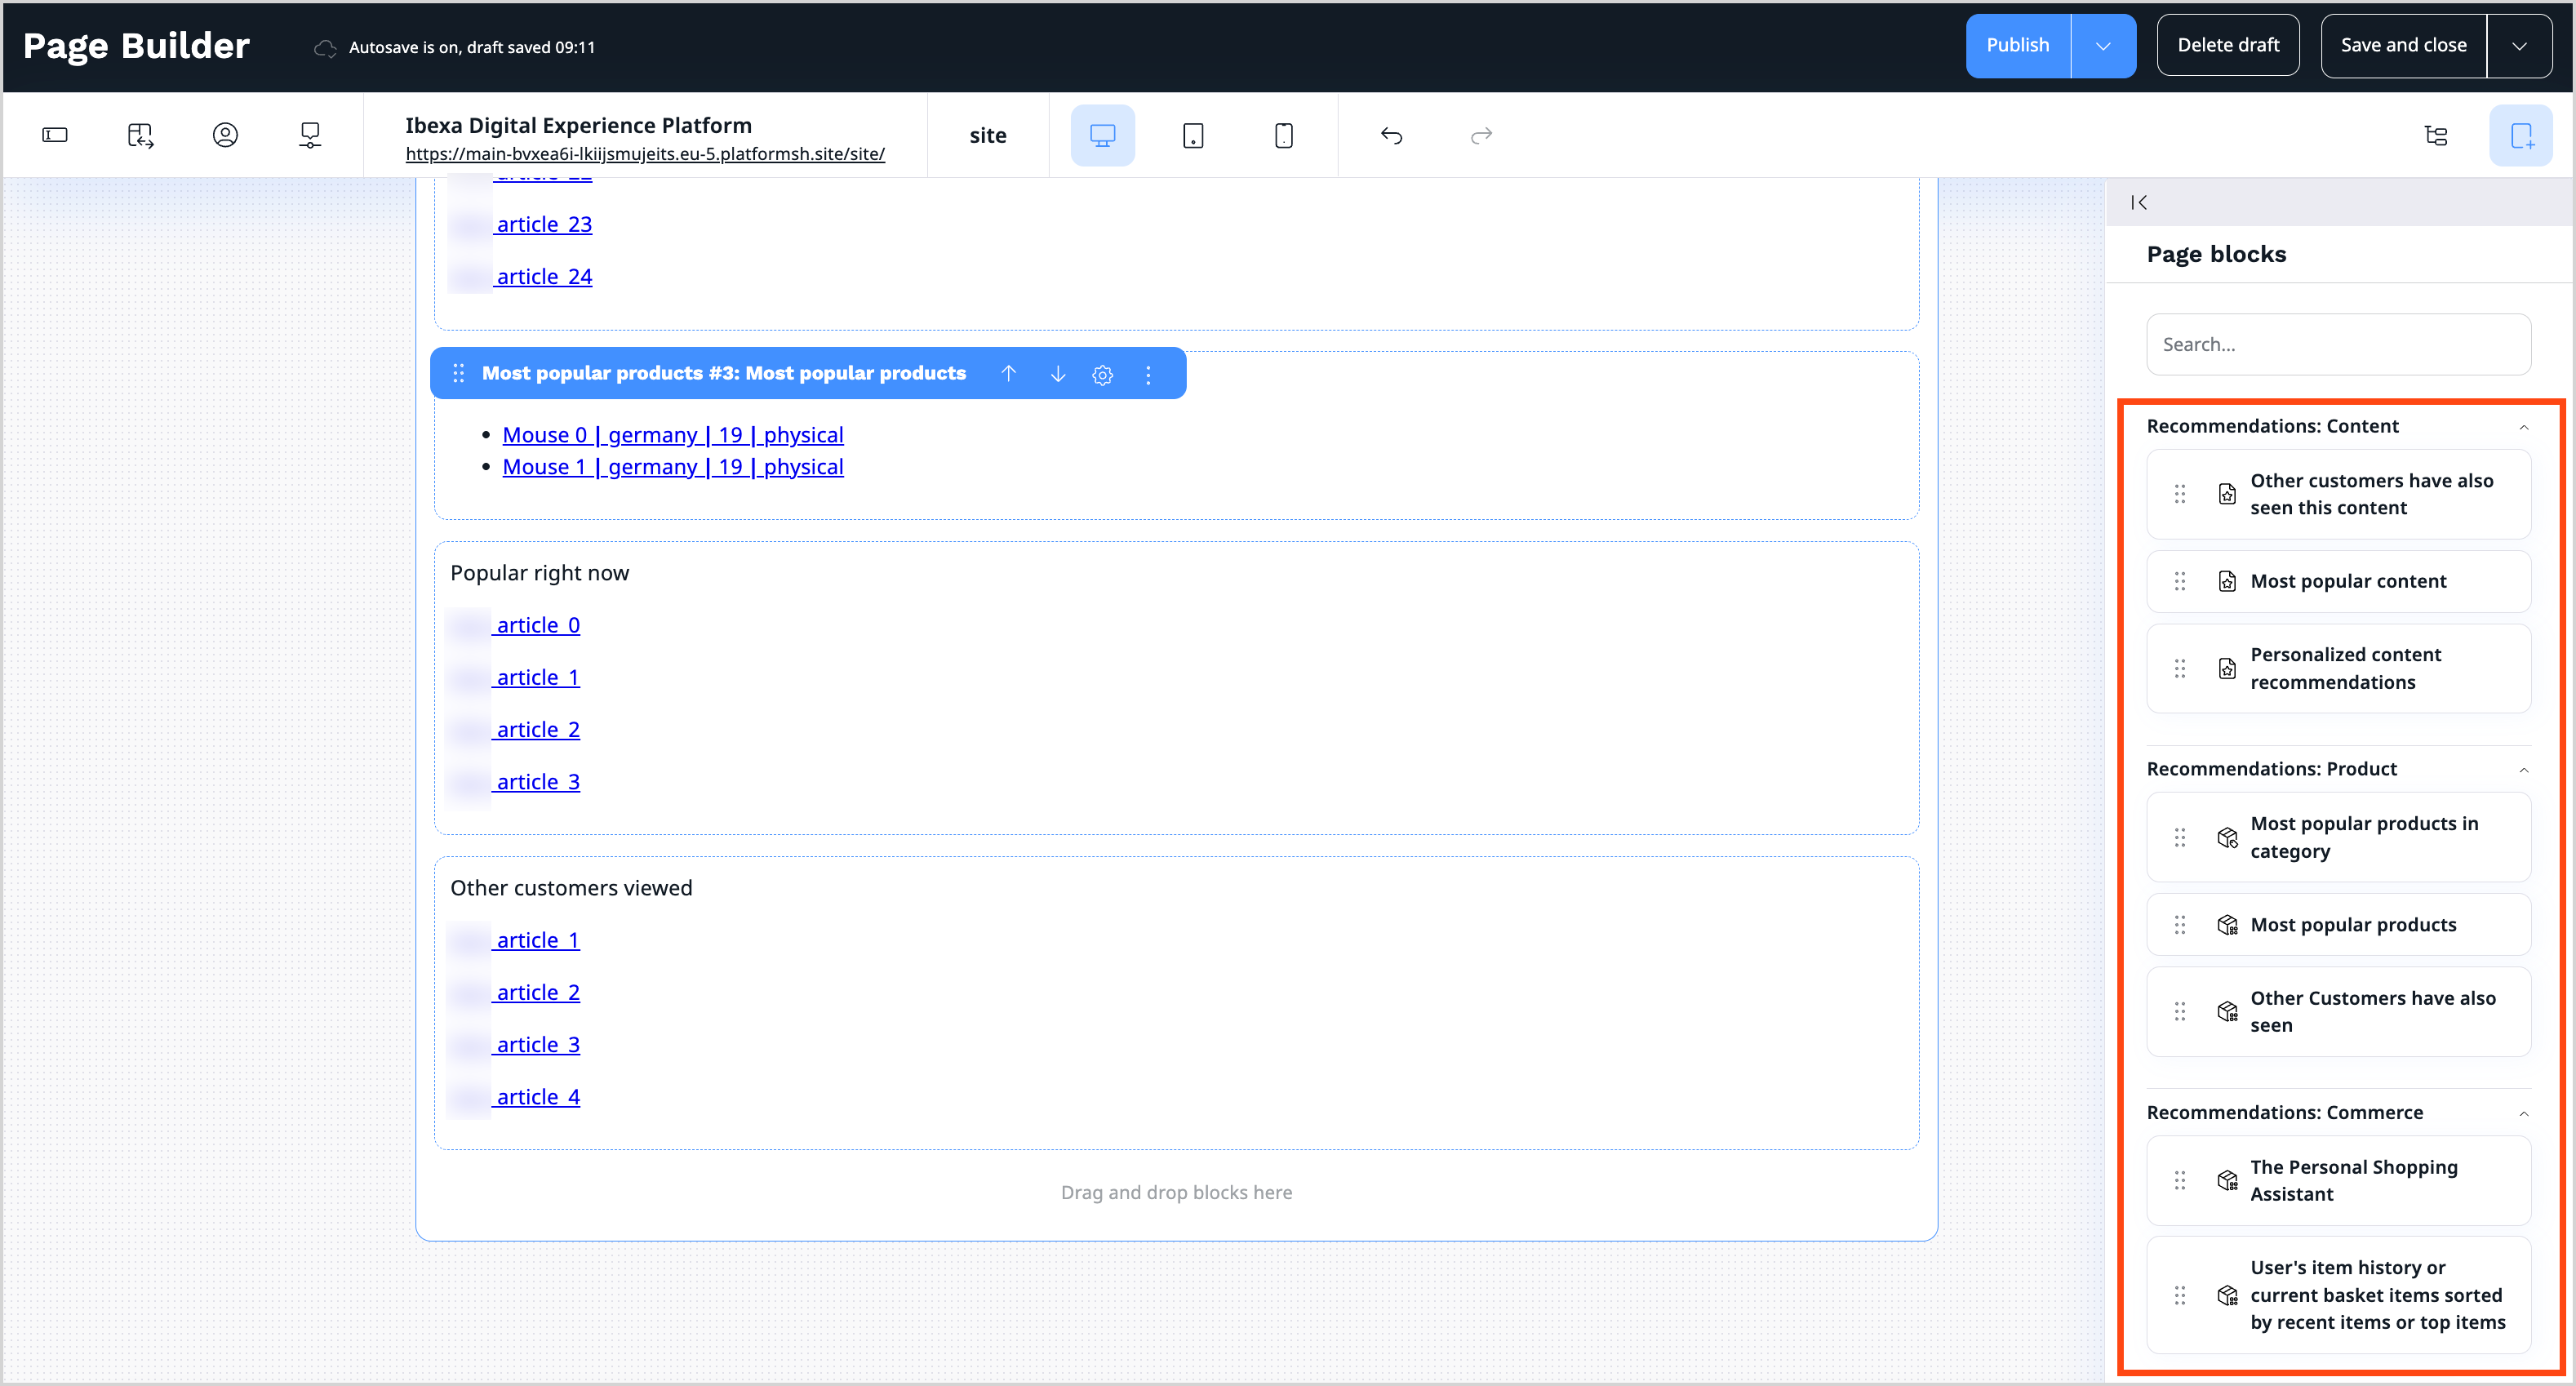Open block settings gear icon
2576x1386 pixels.
click(x=1102, y=374)
